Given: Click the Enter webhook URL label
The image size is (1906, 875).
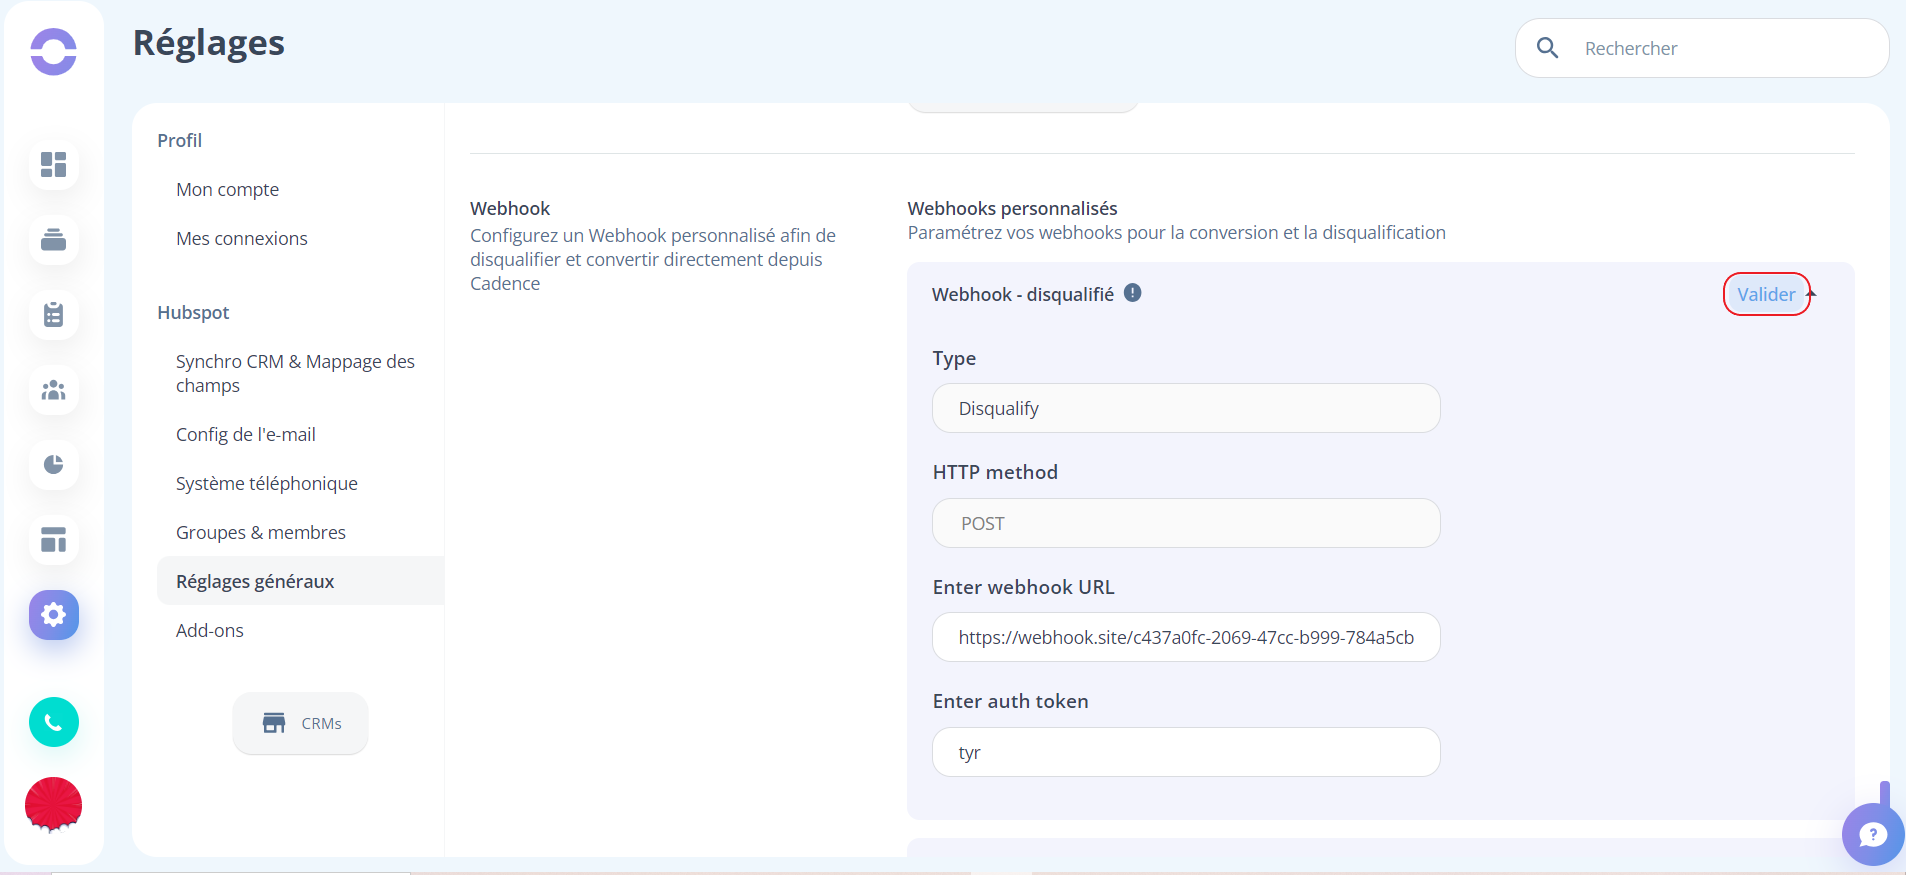Looking at the screenshot, I should (x=1023, y=587).
